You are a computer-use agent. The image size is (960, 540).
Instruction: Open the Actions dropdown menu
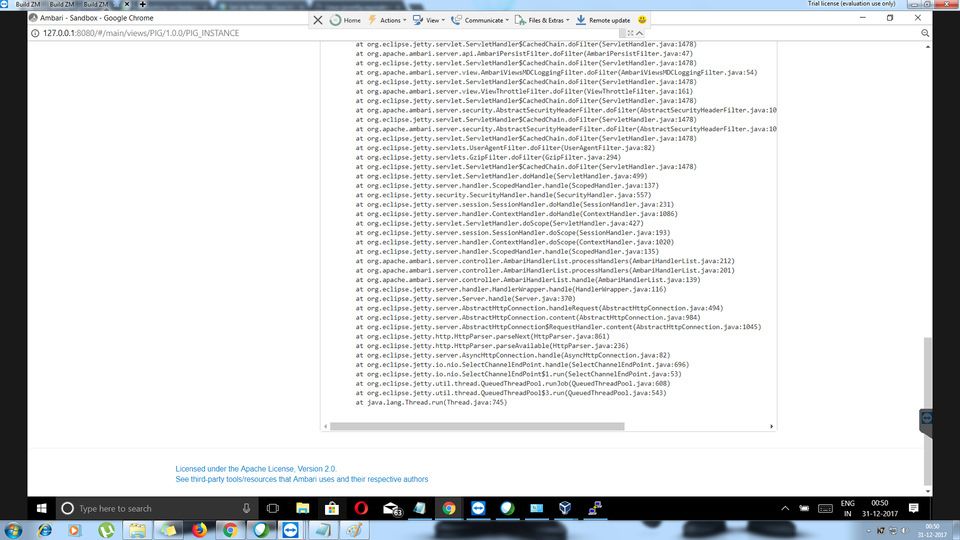(387, 20)
